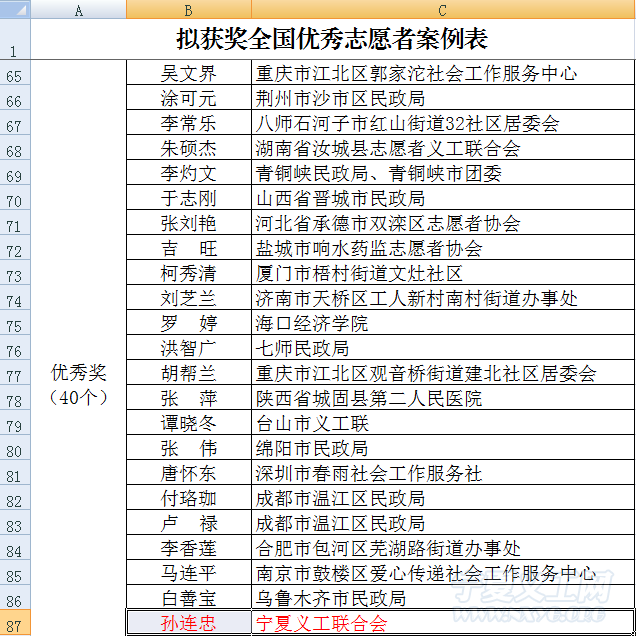The image size is (636, 636).
Task: Select 成都市温江区民政局 in row 82
Action: click(443, 497)
